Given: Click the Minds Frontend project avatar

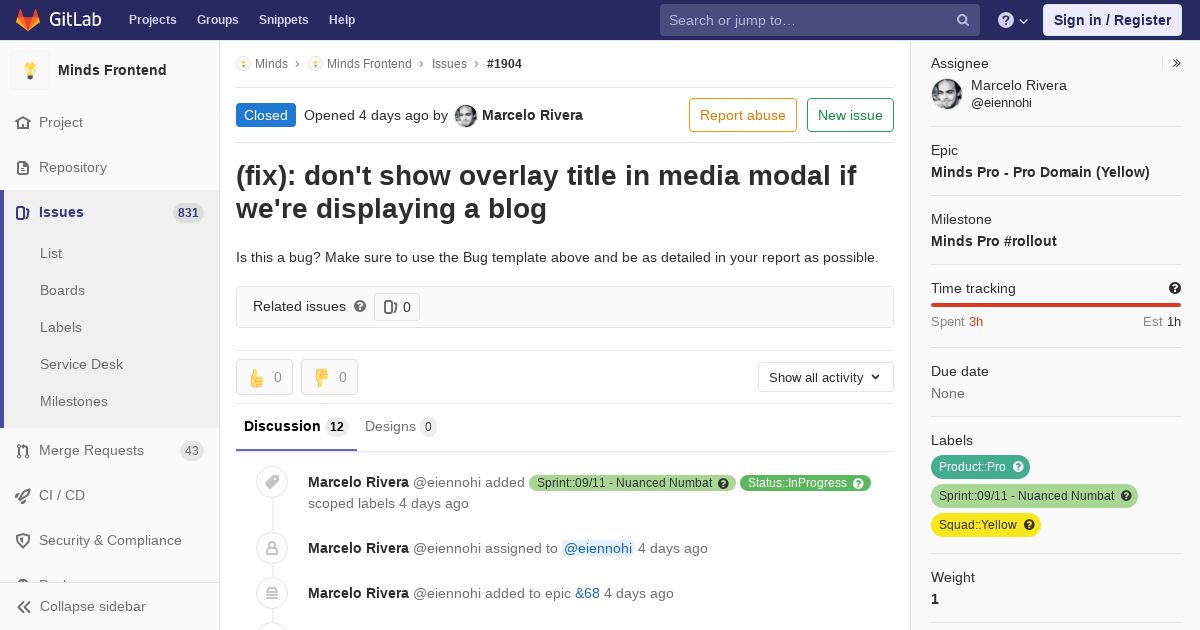Looking at the screenshot, I should click(30, 70).
